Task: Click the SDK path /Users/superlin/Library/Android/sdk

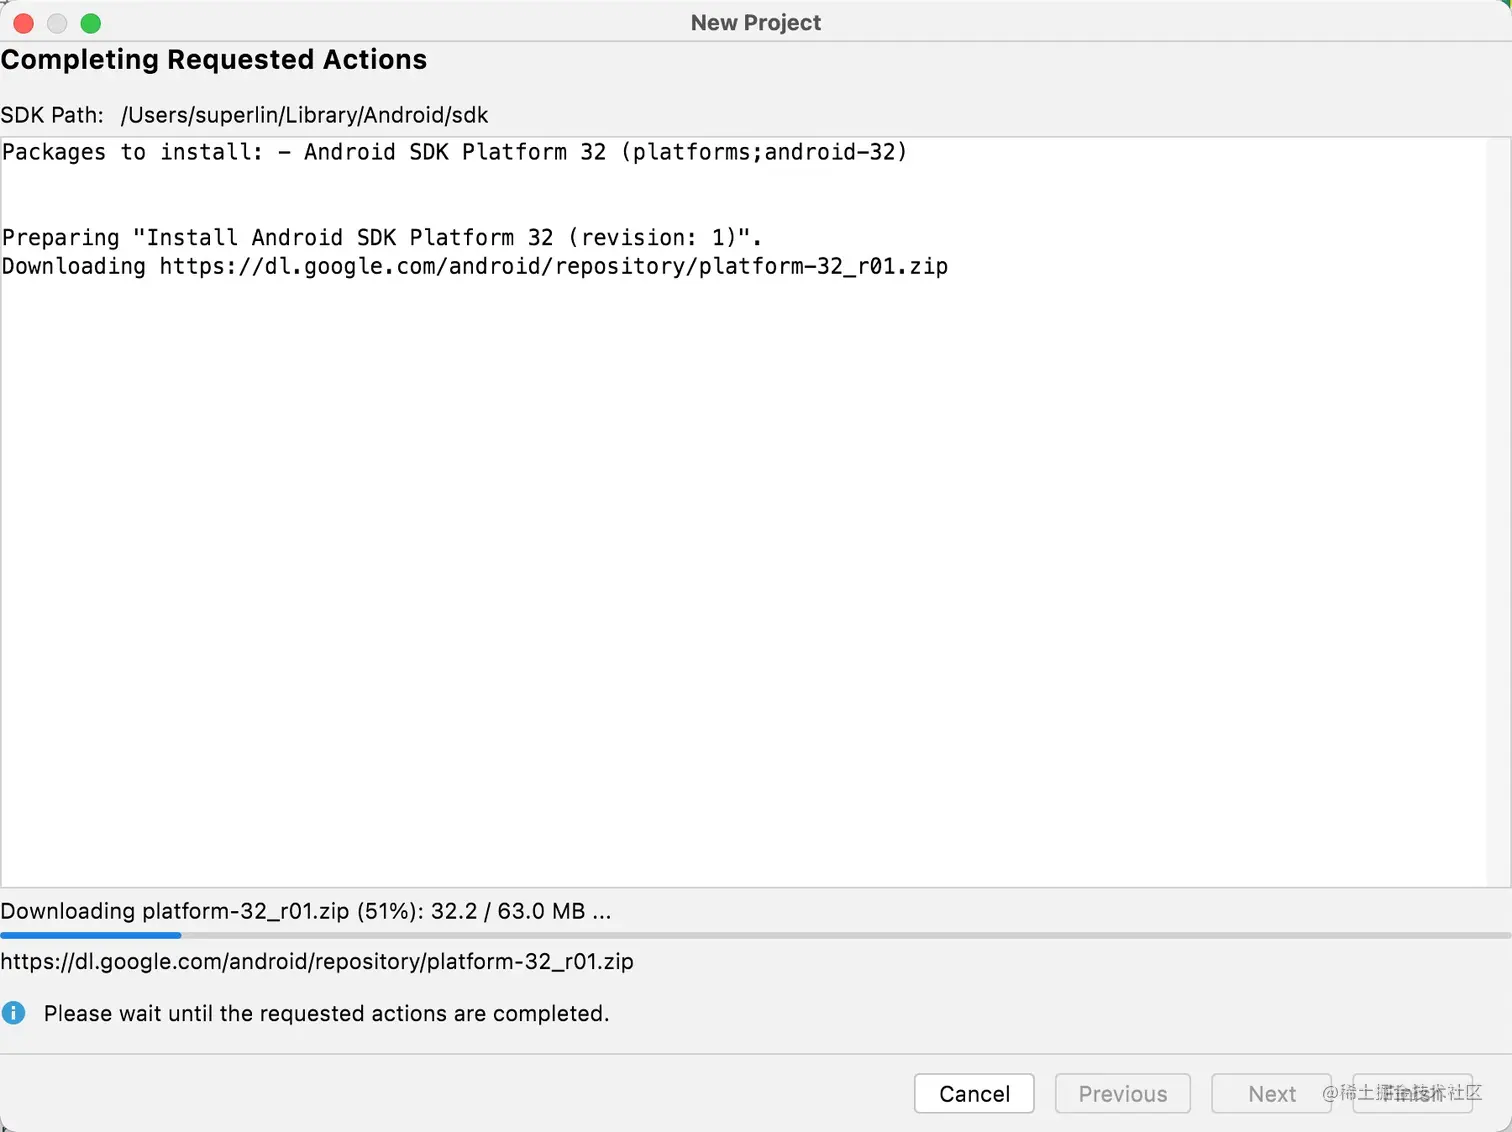Action: pos(304,115)
